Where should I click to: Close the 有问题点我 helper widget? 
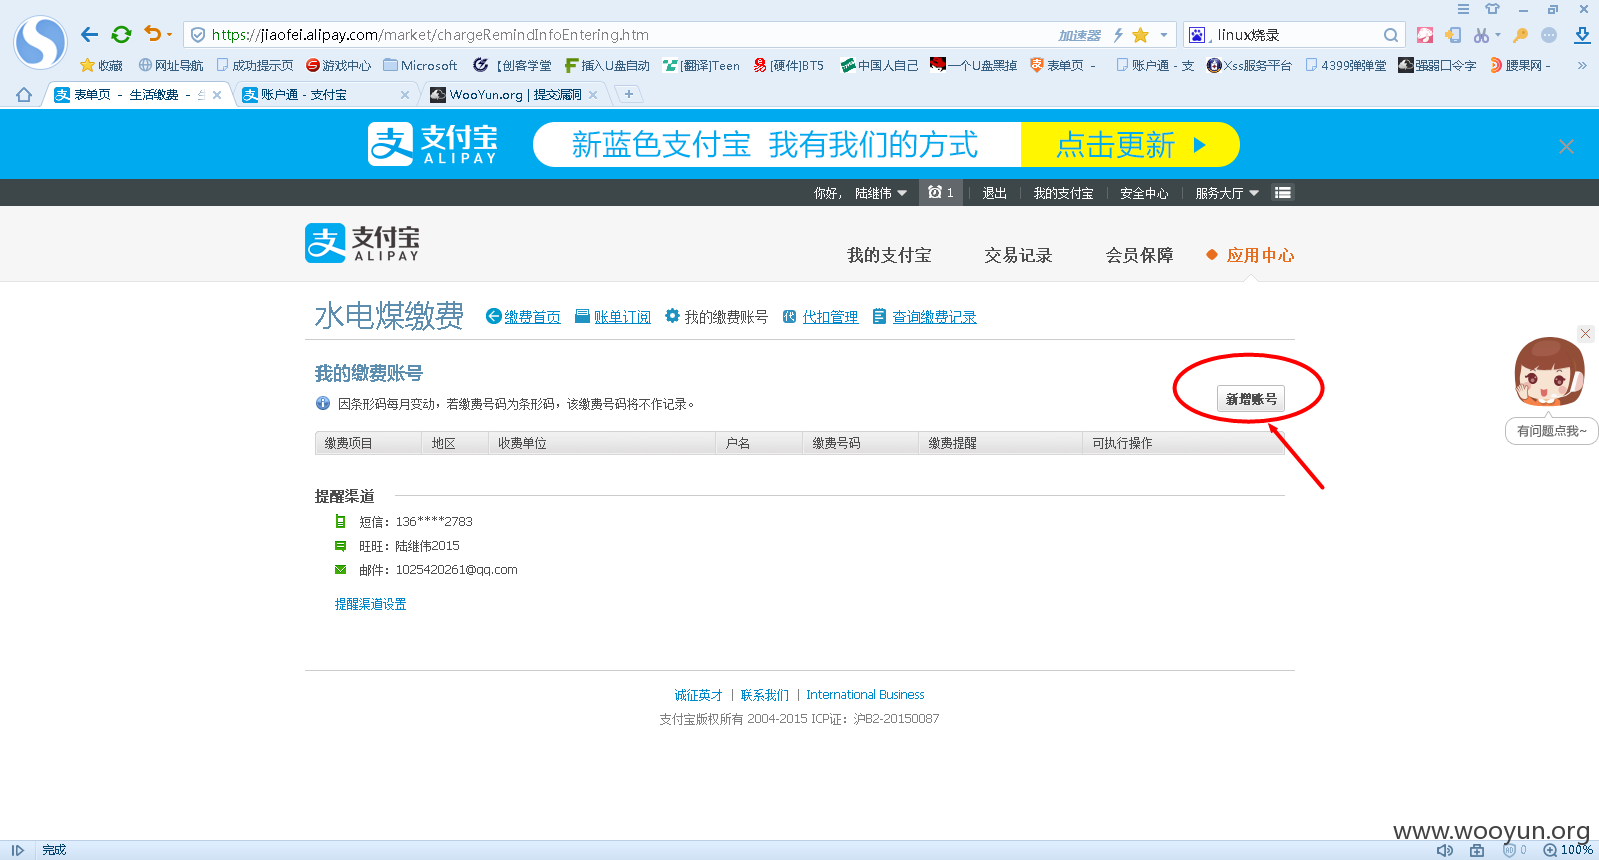(x=1585, y=334)
